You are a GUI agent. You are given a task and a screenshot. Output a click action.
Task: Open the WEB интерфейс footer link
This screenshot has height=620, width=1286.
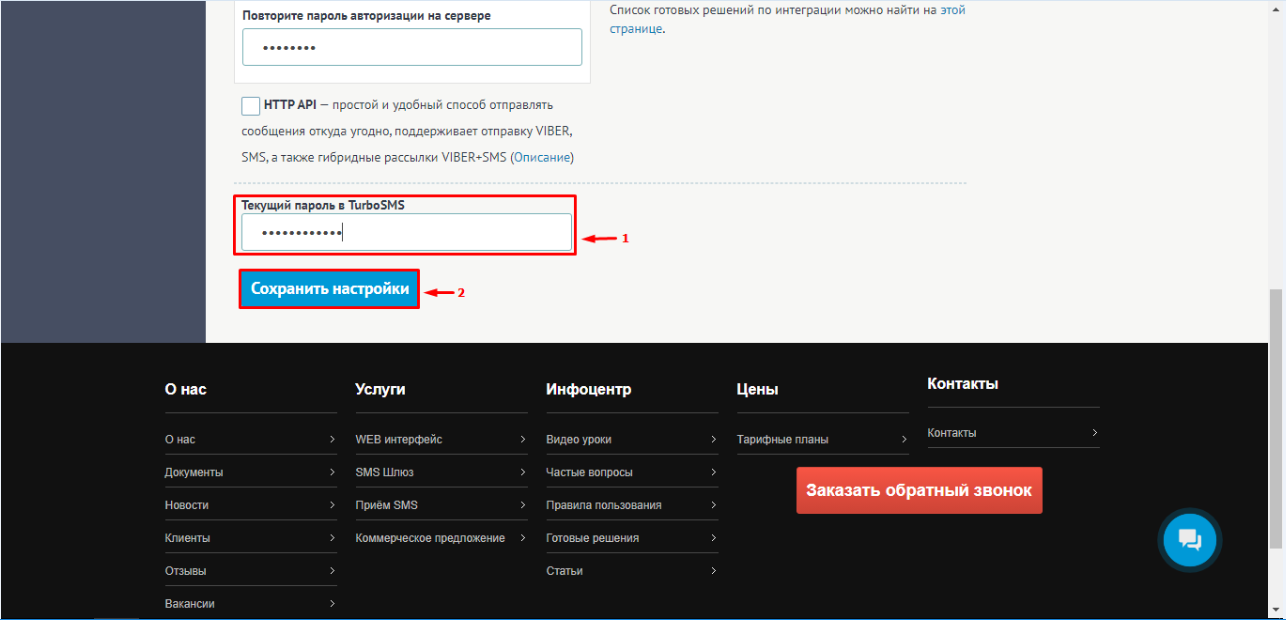[x=399, y=439]
